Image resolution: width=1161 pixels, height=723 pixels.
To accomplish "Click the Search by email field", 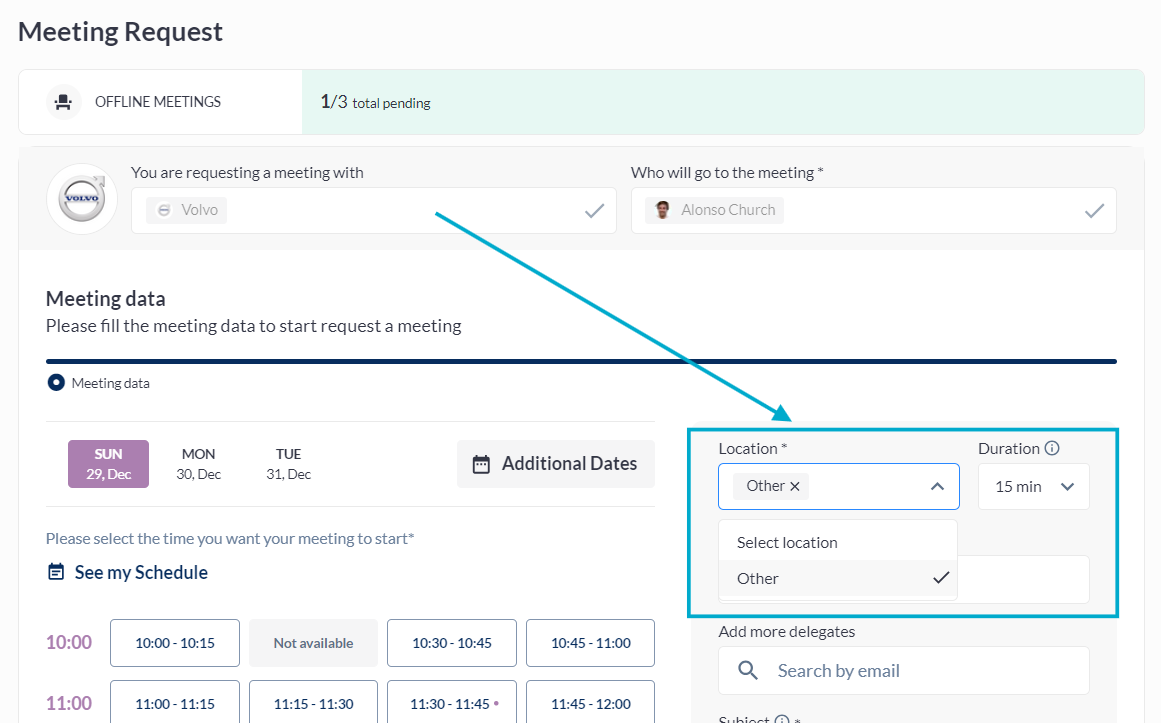I will [920, 670].
